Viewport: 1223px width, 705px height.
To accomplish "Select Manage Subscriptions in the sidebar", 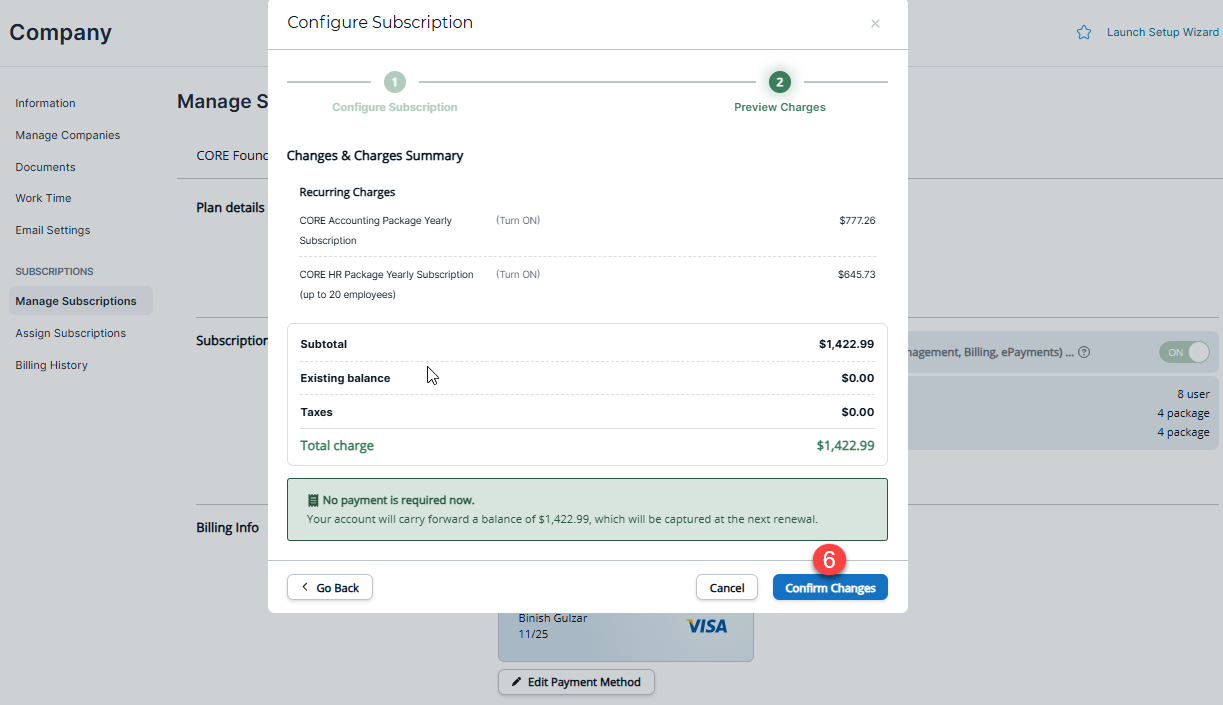I will coord(74,301).
